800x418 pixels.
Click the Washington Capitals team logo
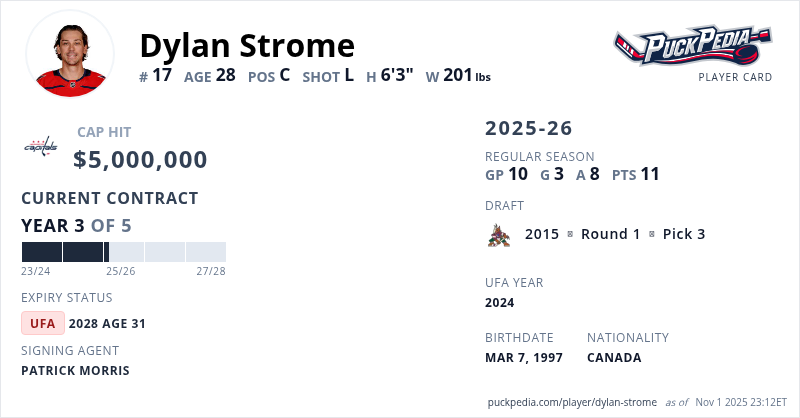point(41,149)
